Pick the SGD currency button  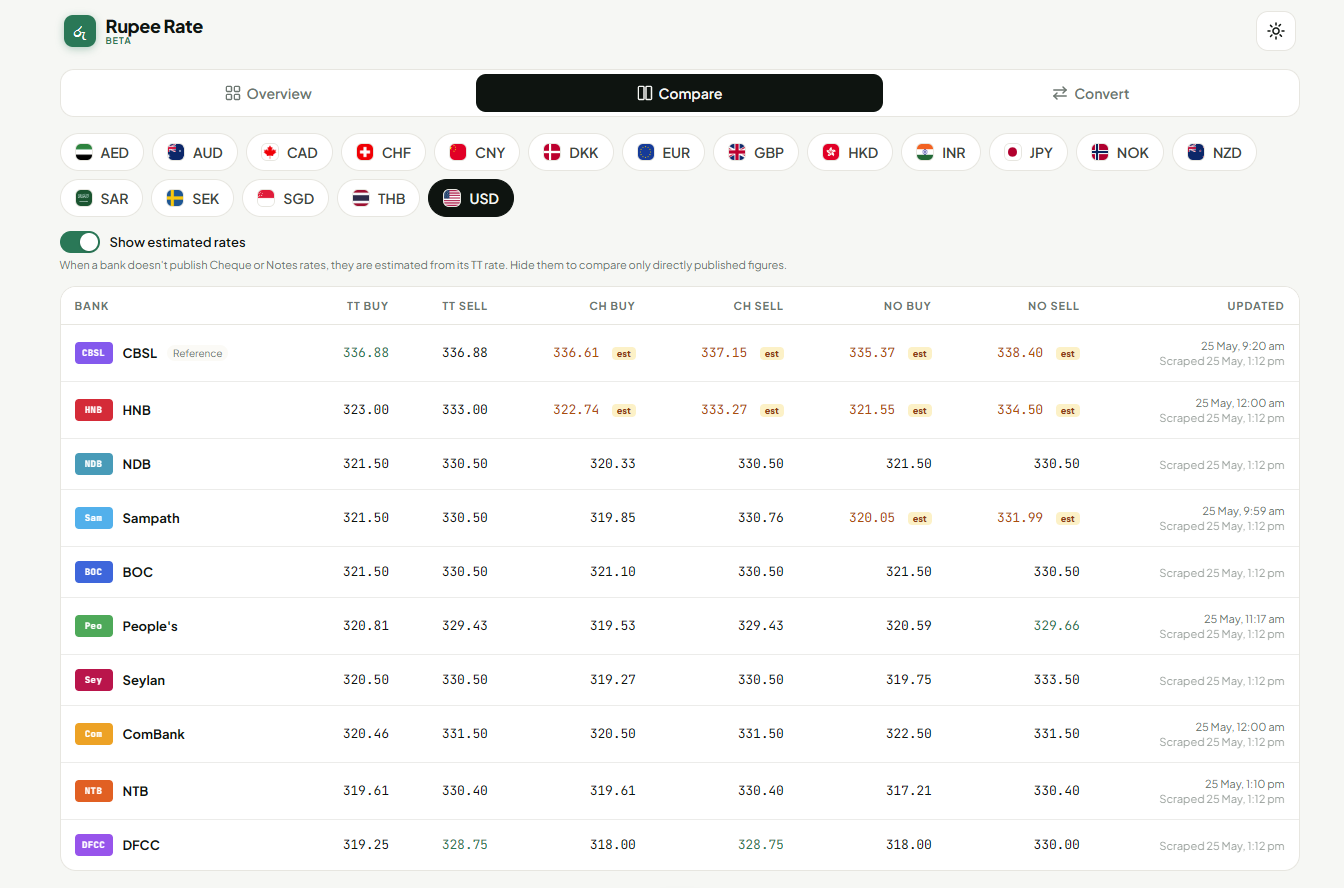click(285, 198)
